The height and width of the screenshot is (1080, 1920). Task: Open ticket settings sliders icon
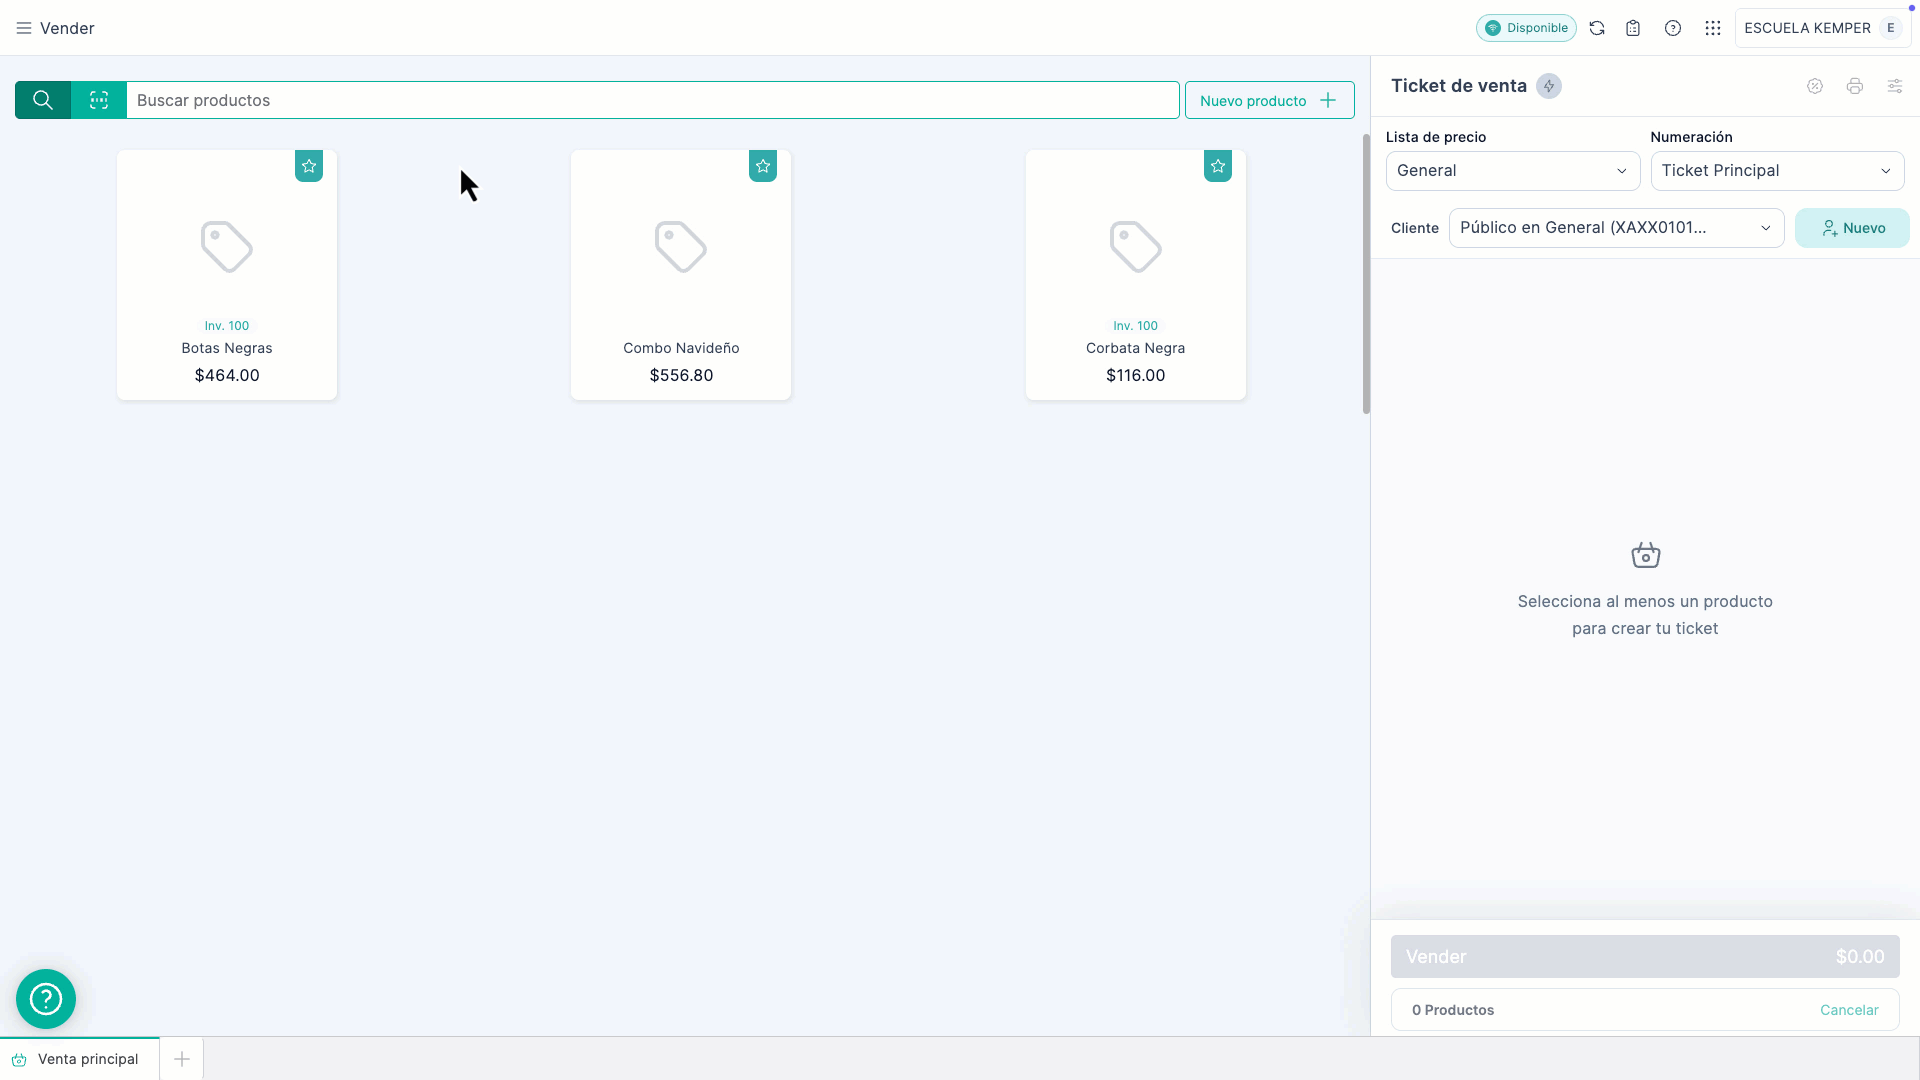[x=1895, y=86]
